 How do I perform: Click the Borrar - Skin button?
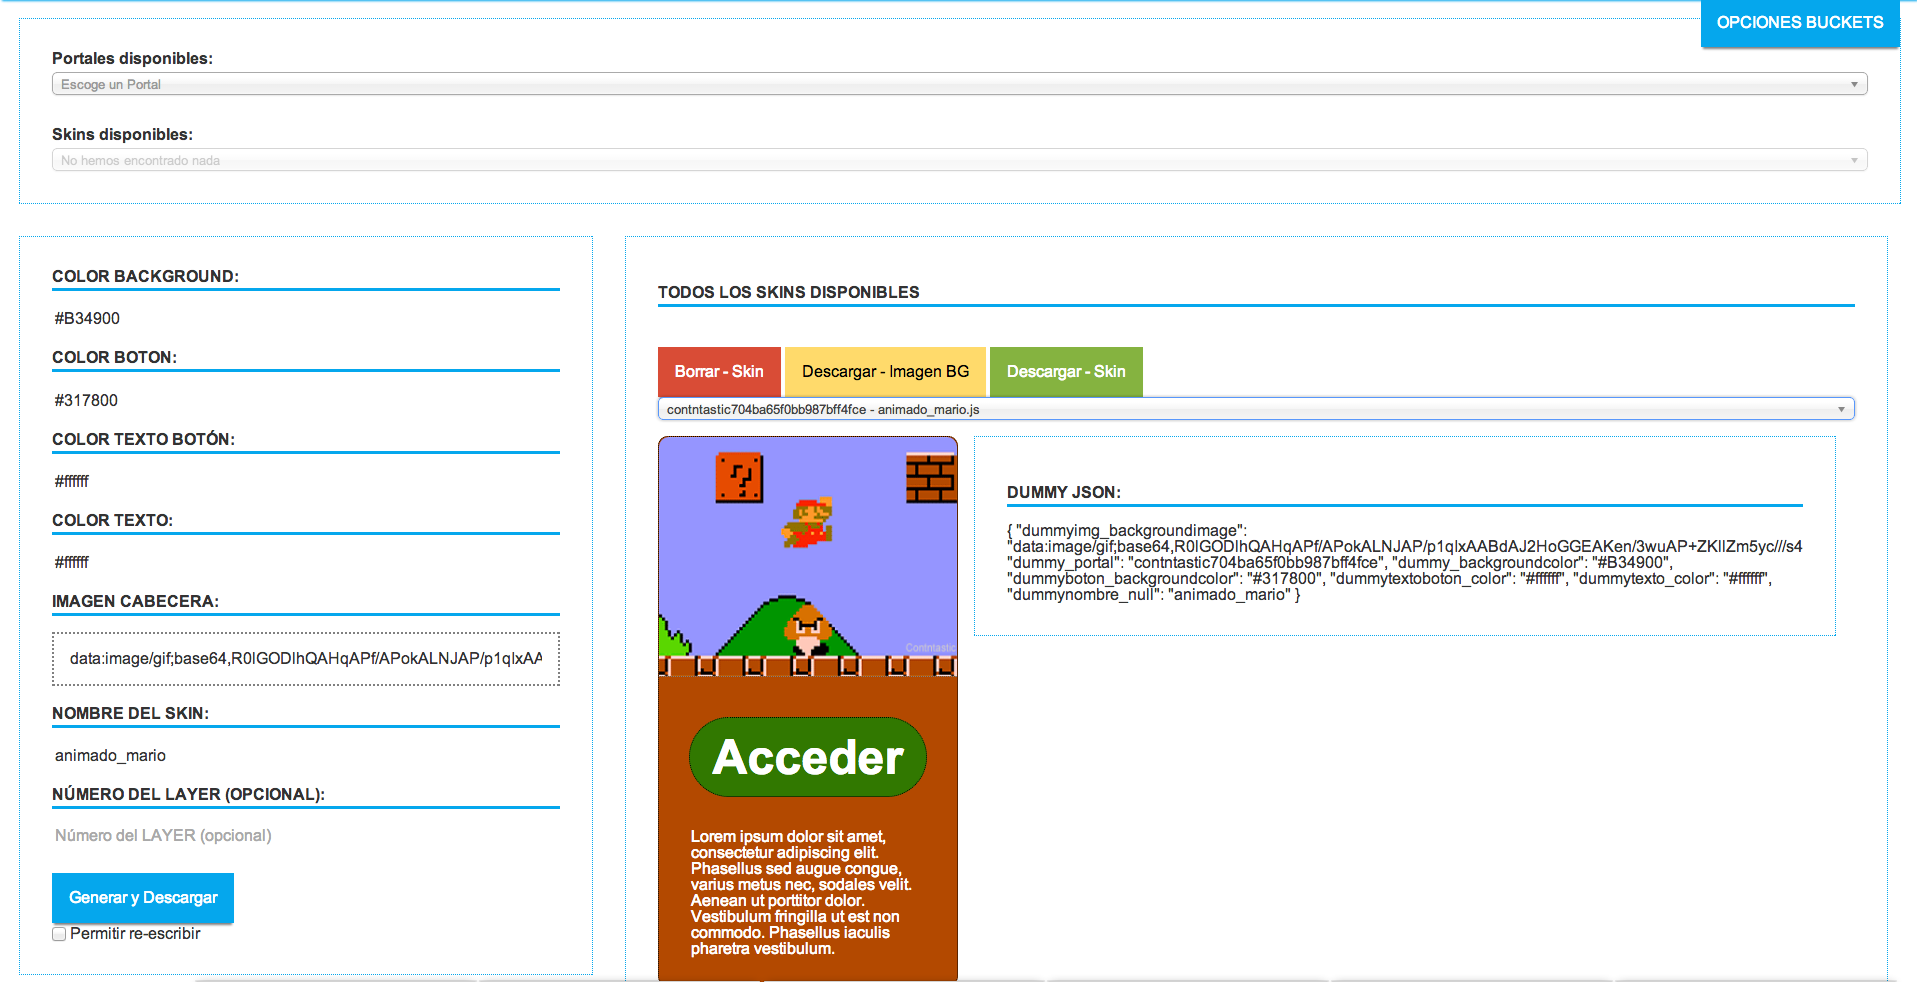pos(719,372)
